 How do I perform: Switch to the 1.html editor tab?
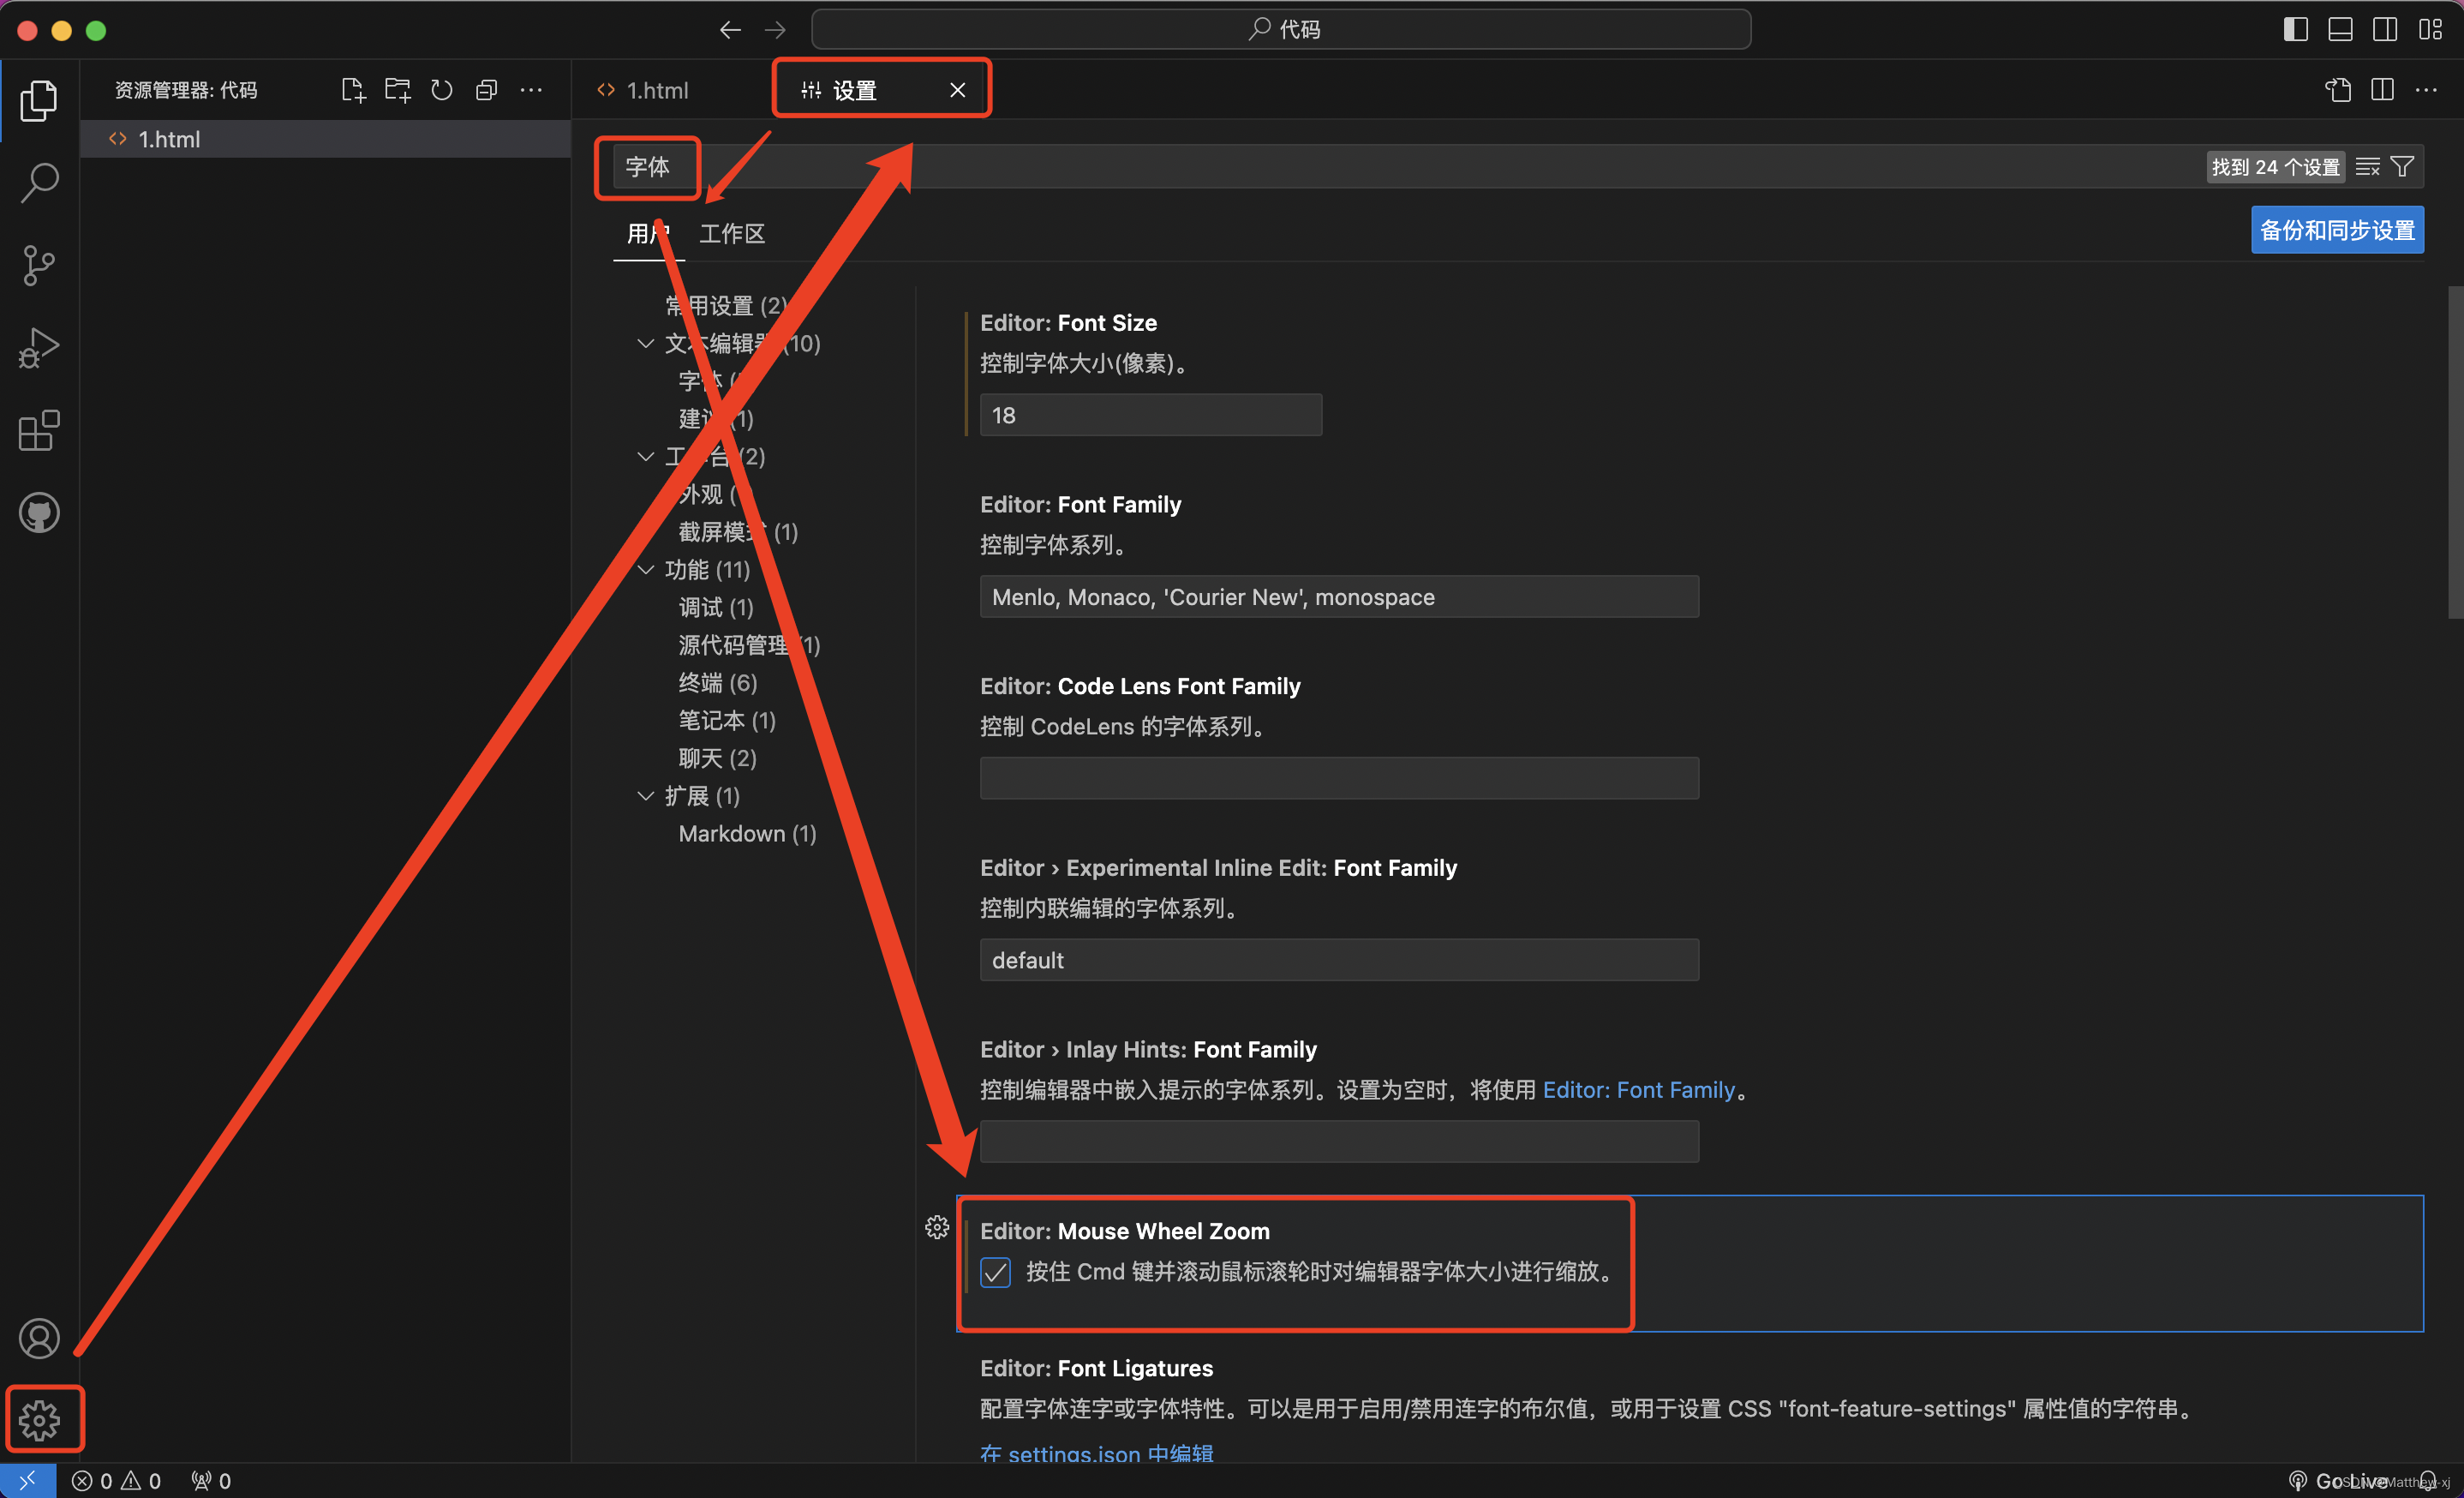tap(656, 90)
